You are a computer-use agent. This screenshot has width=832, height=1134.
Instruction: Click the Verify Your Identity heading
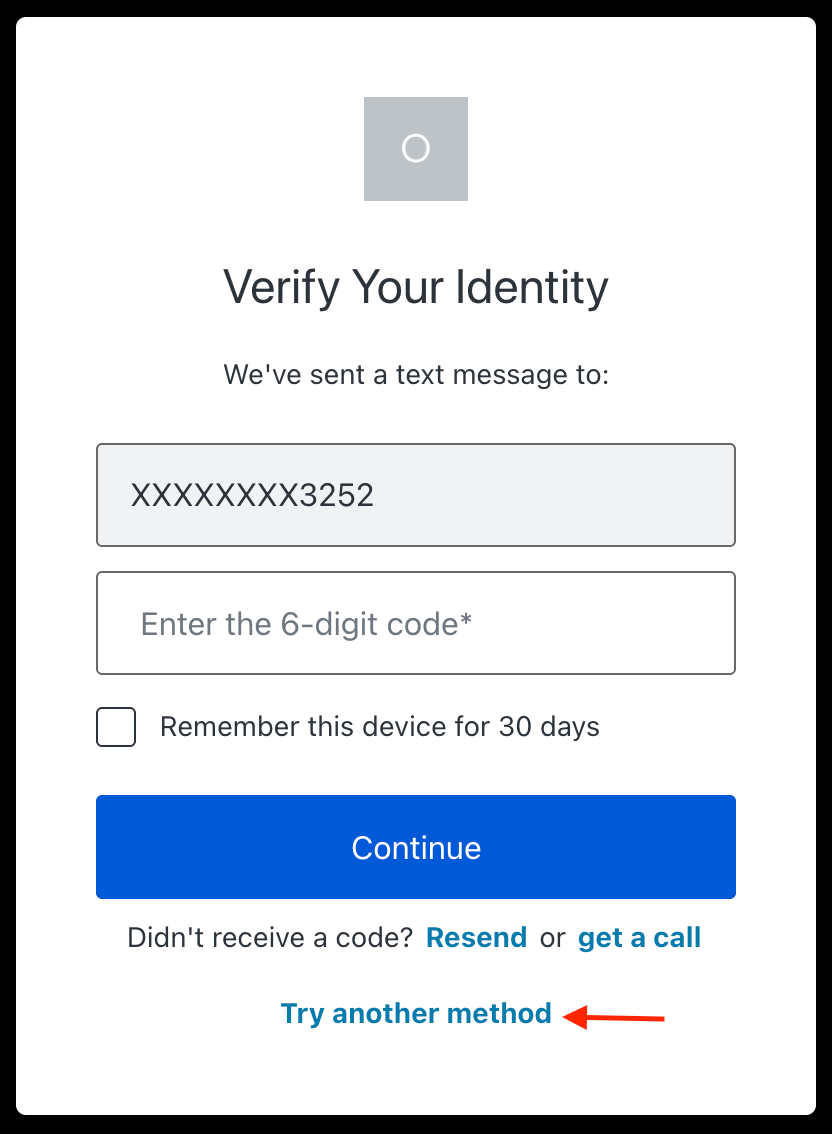click(416, 287)
